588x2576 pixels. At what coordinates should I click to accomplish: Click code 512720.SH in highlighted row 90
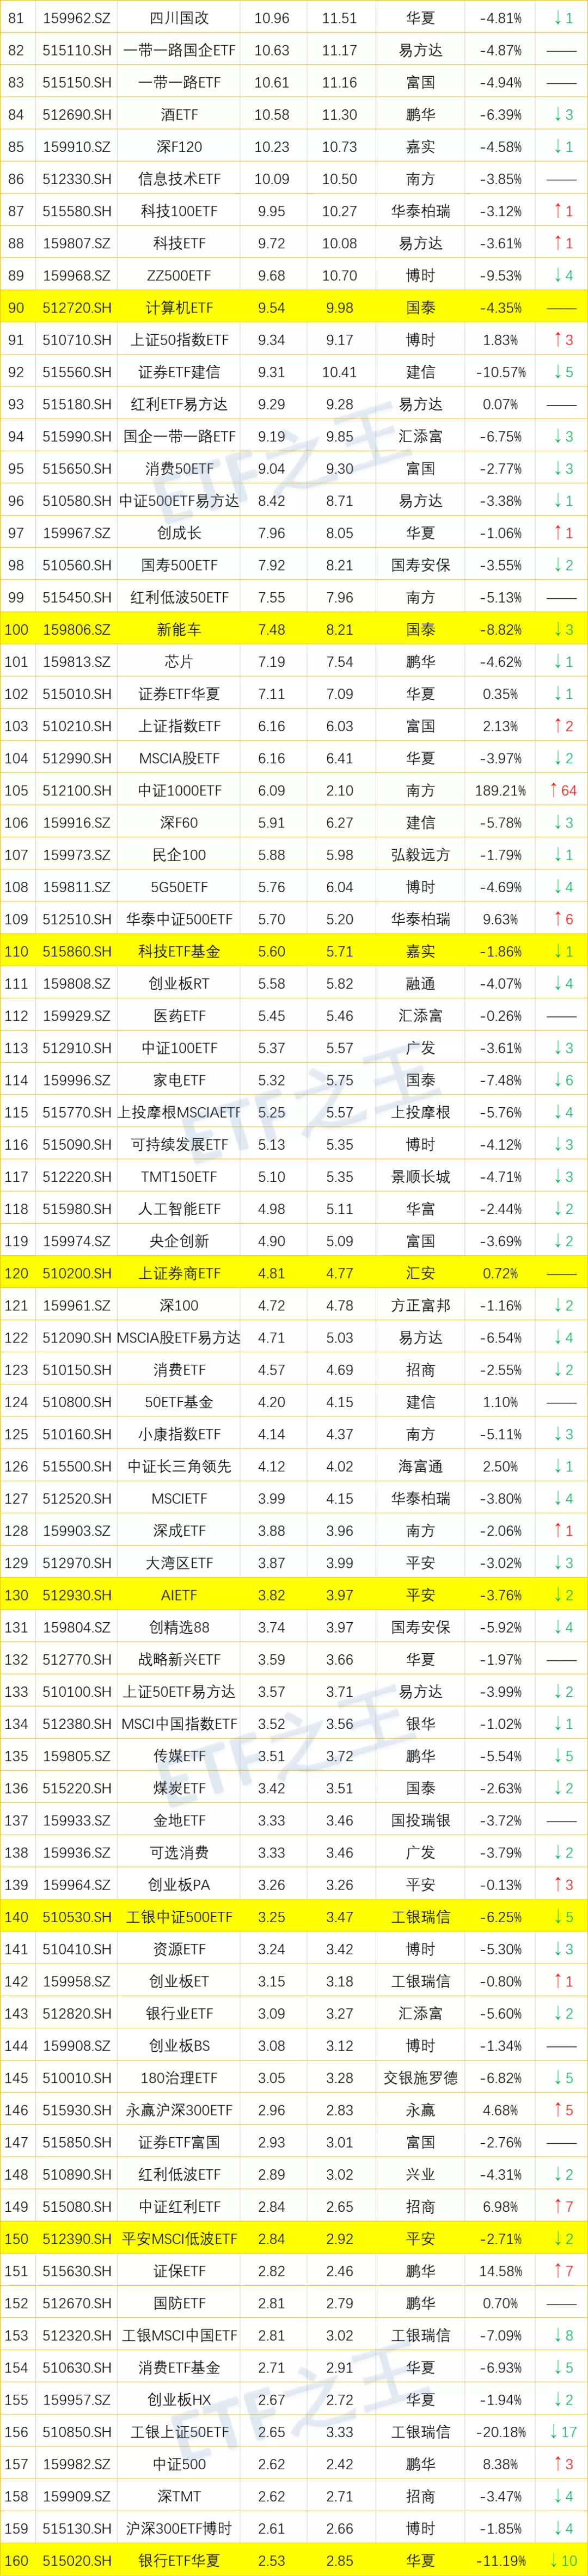[77, 308]
